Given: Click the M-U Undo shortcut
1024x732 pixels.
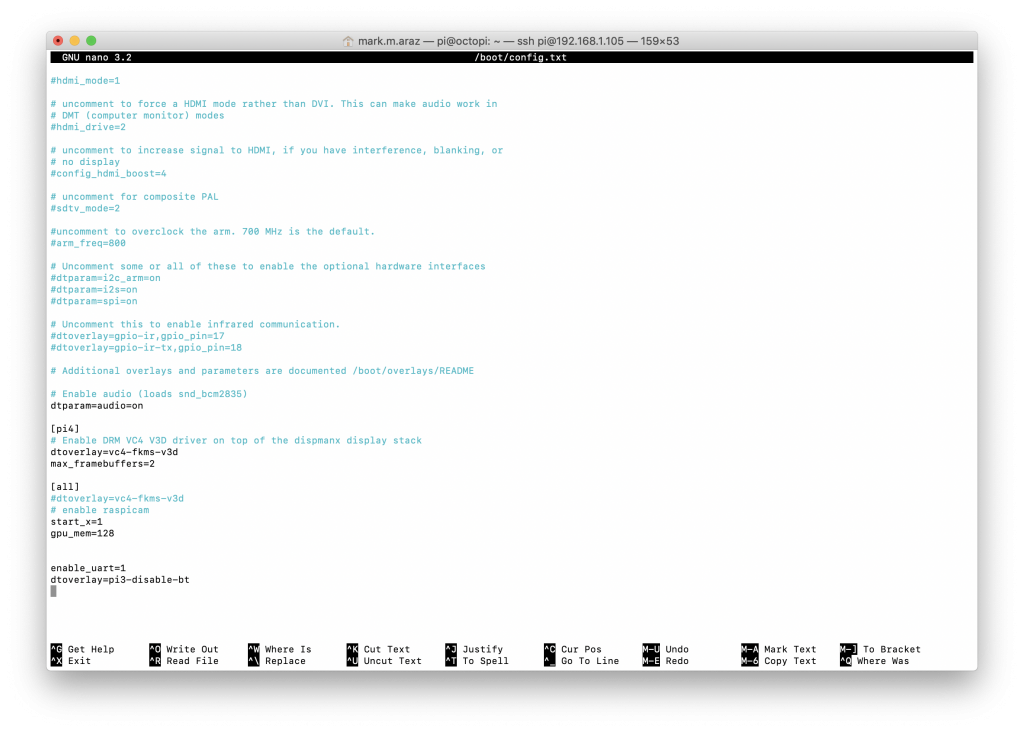Looking at the screenshot, I should click(x=665, y=649).
